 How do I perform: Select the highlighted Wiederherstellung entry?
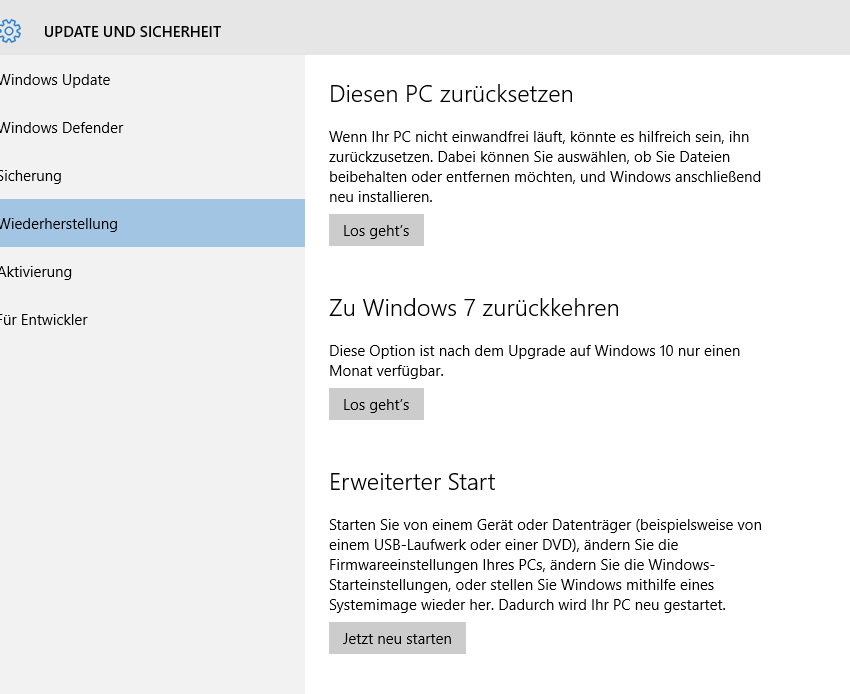point(152,223)
